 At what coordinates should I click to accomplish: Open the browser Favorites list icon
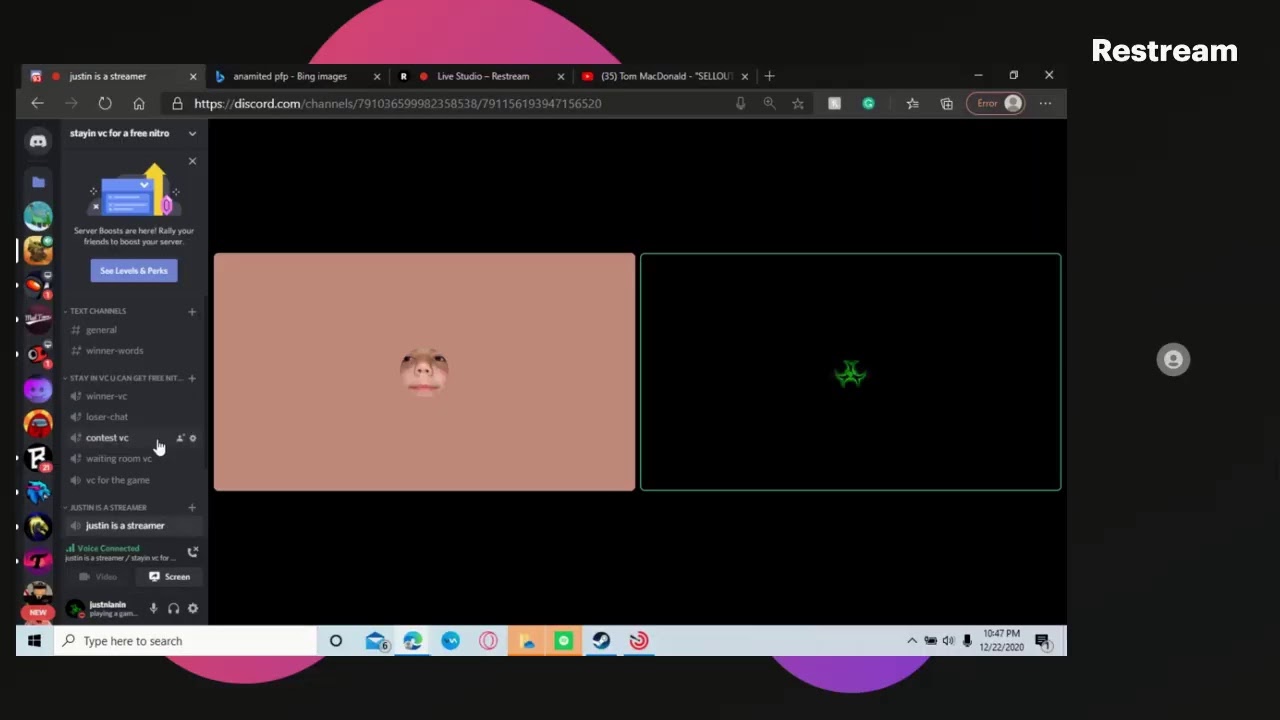pos(912,103)
